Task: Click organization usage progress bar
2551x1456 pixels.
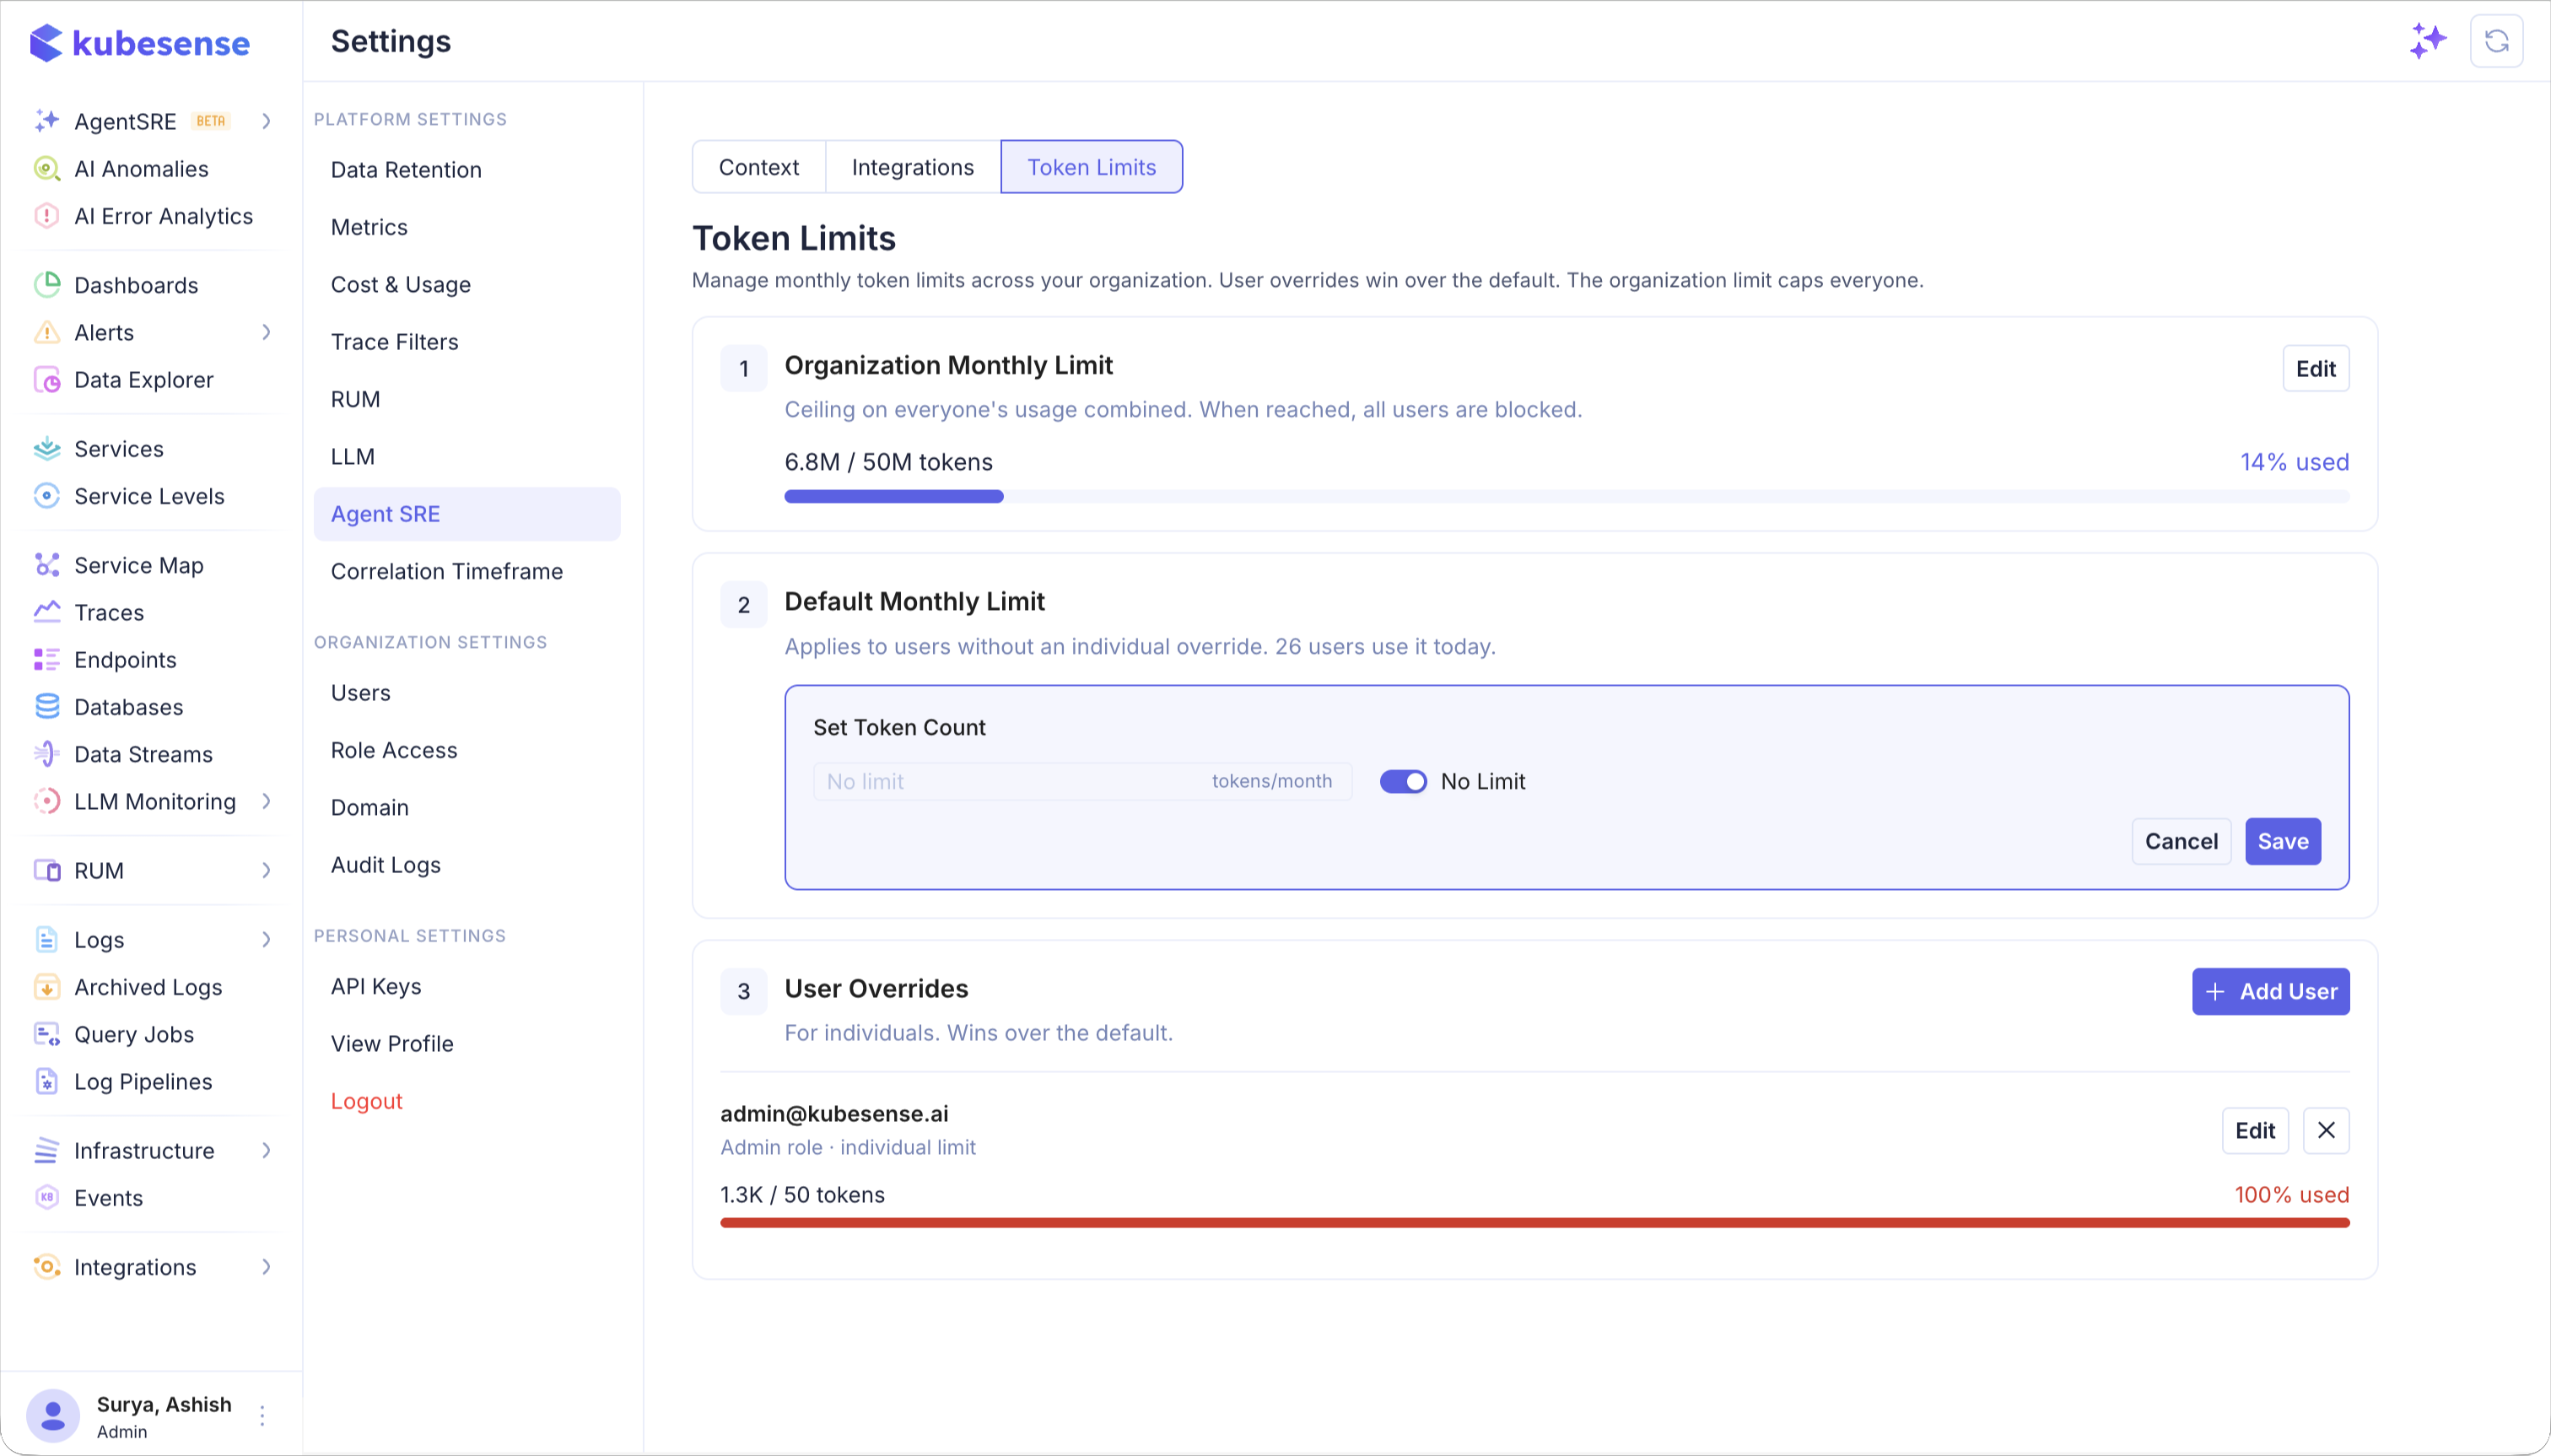Action: pyautogui.click(x=1567, y=497)
